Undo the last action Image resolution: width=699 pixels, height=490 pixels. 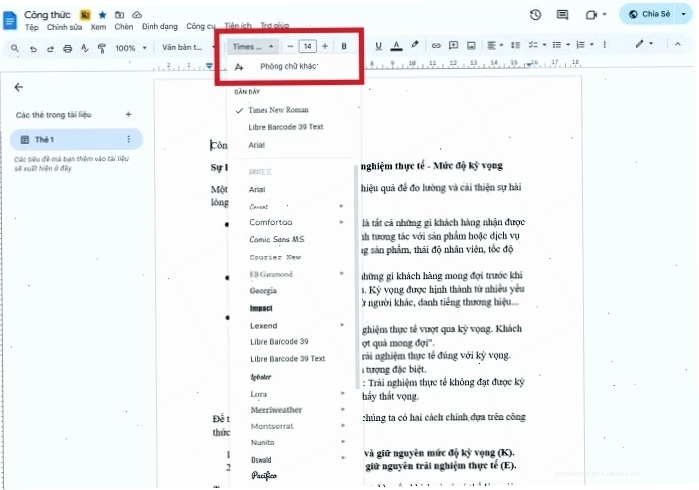coord(33,48)
